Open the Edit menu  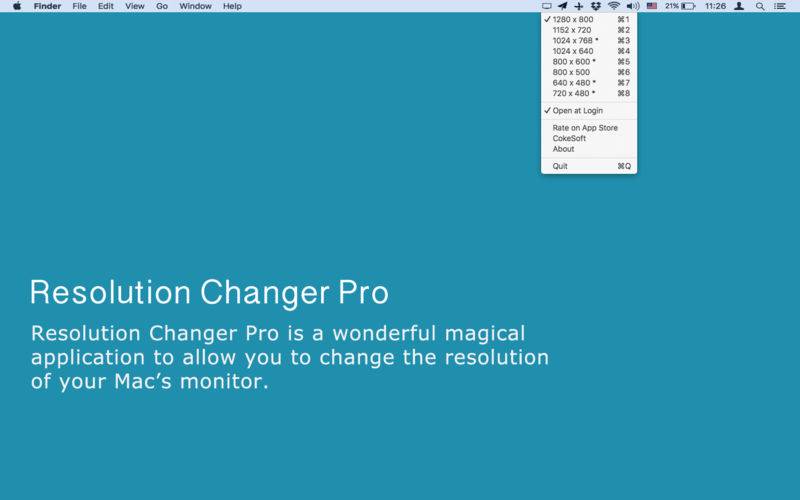tap(106, 6)
